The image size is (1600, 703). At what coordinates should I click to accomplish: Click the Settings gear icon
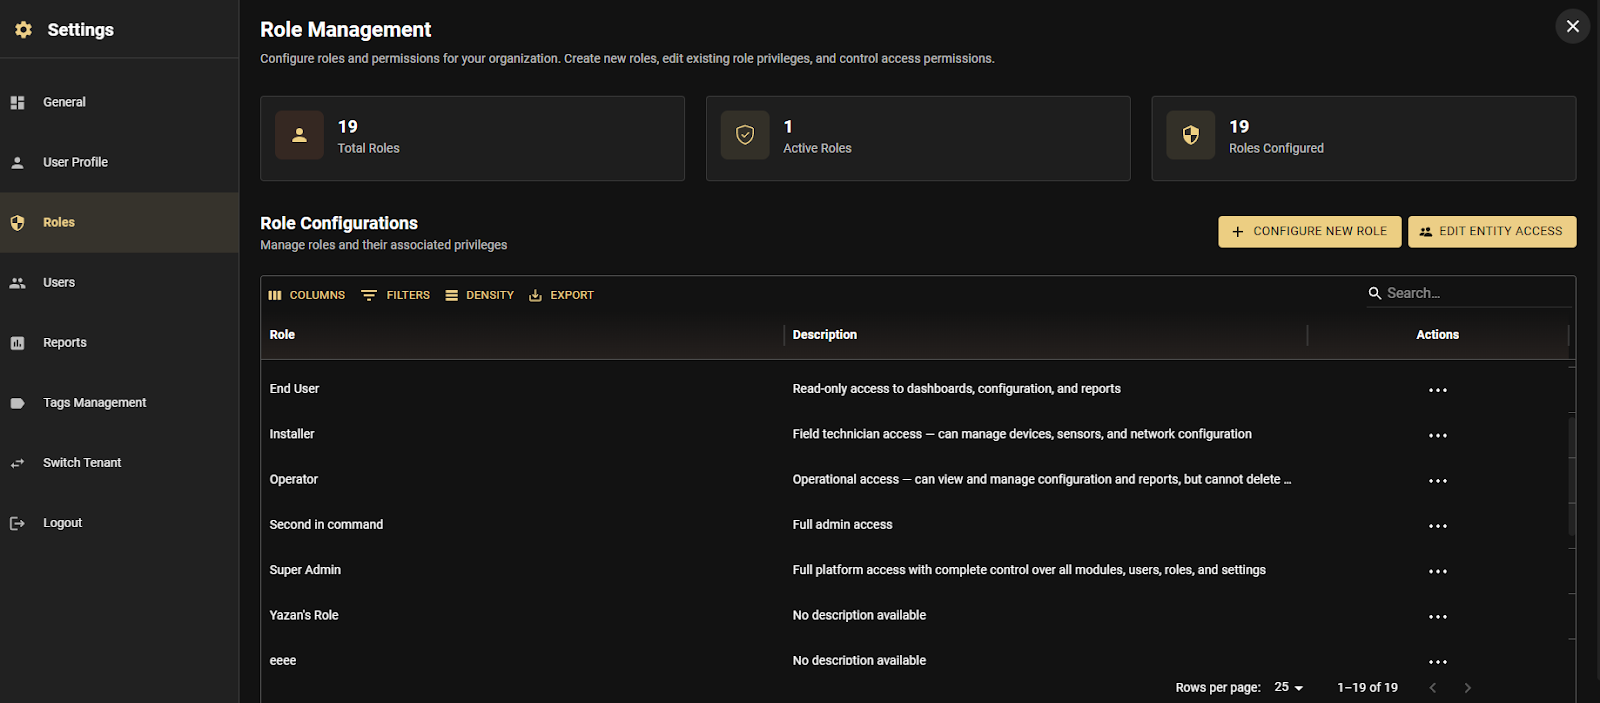pyautogui.click(x=23, y=30)
